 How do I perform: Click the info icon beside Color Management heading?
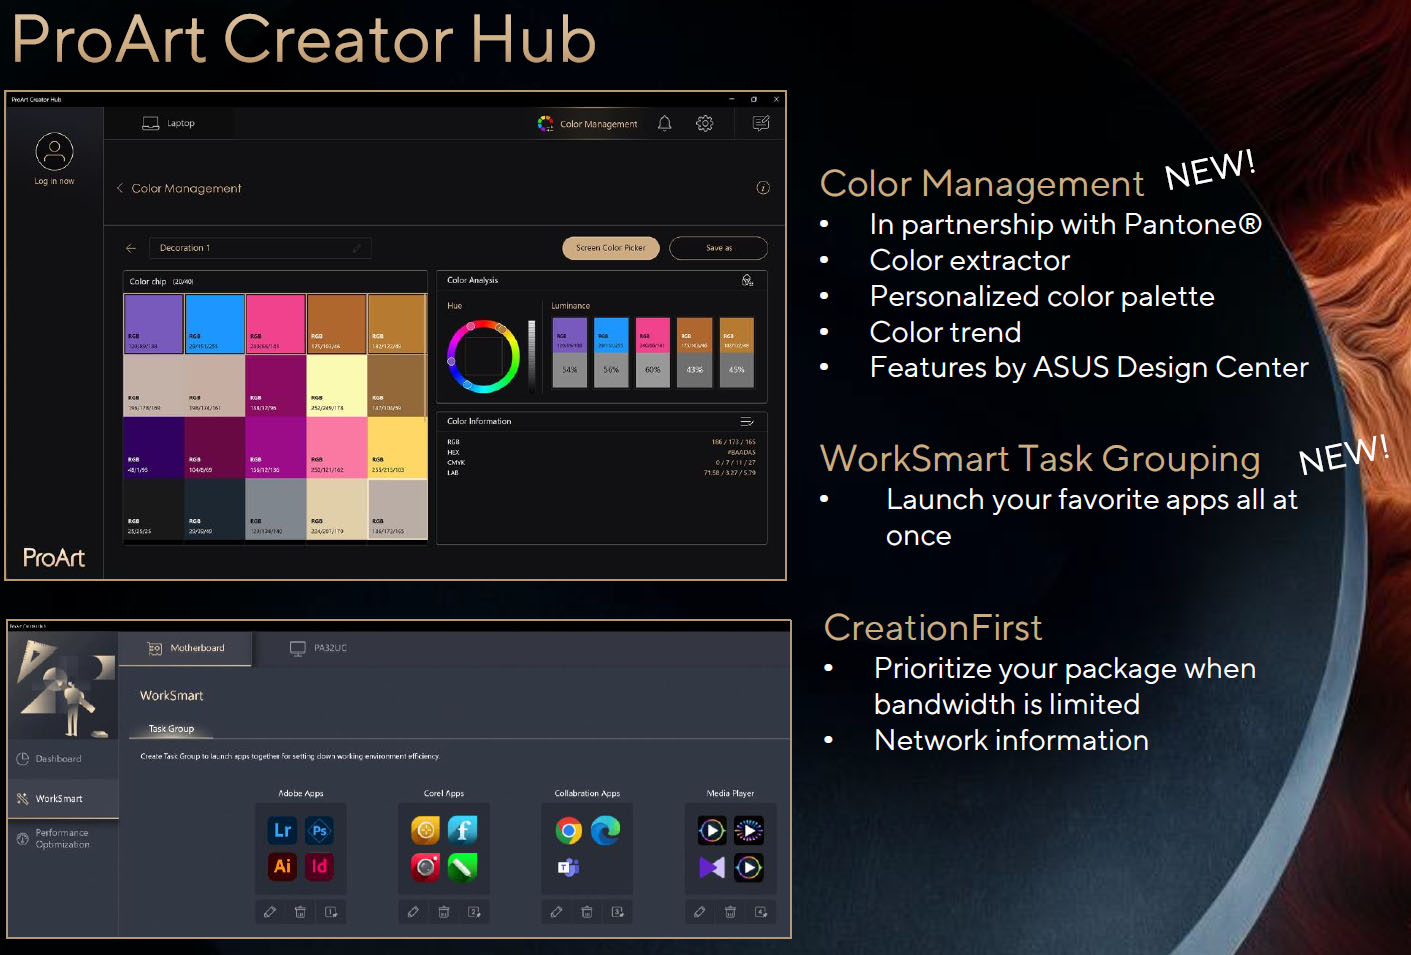point(763,188)
